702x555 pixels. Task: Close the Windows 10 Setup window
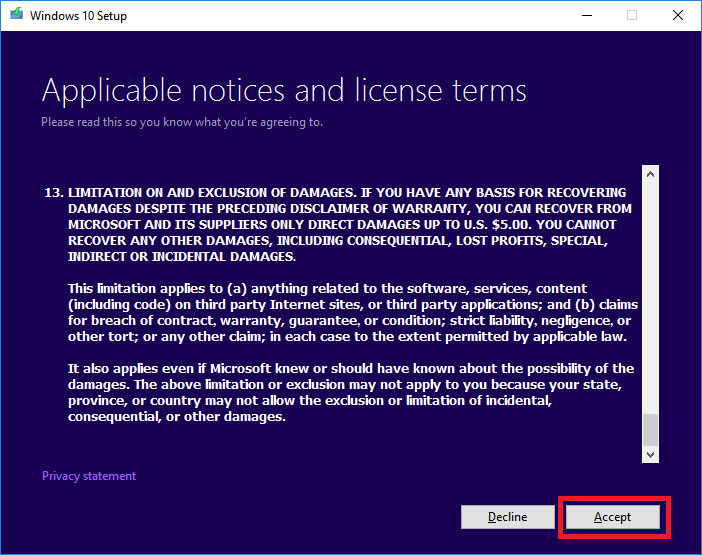pos(678,15)
